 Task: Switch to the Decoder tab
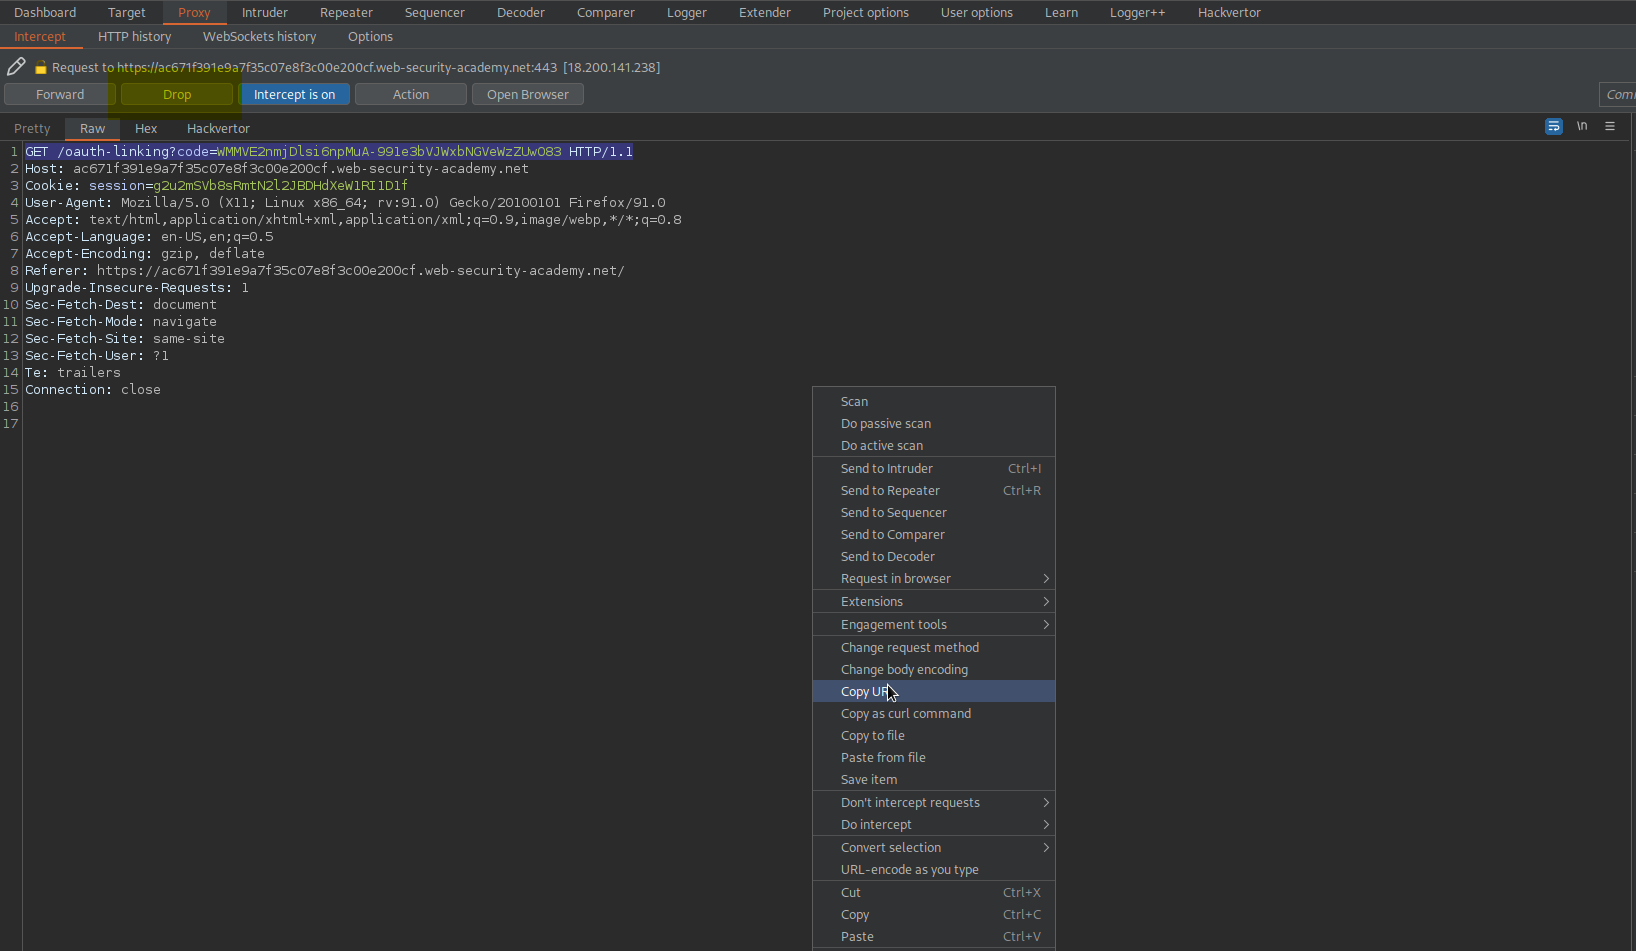coord(521,12)
